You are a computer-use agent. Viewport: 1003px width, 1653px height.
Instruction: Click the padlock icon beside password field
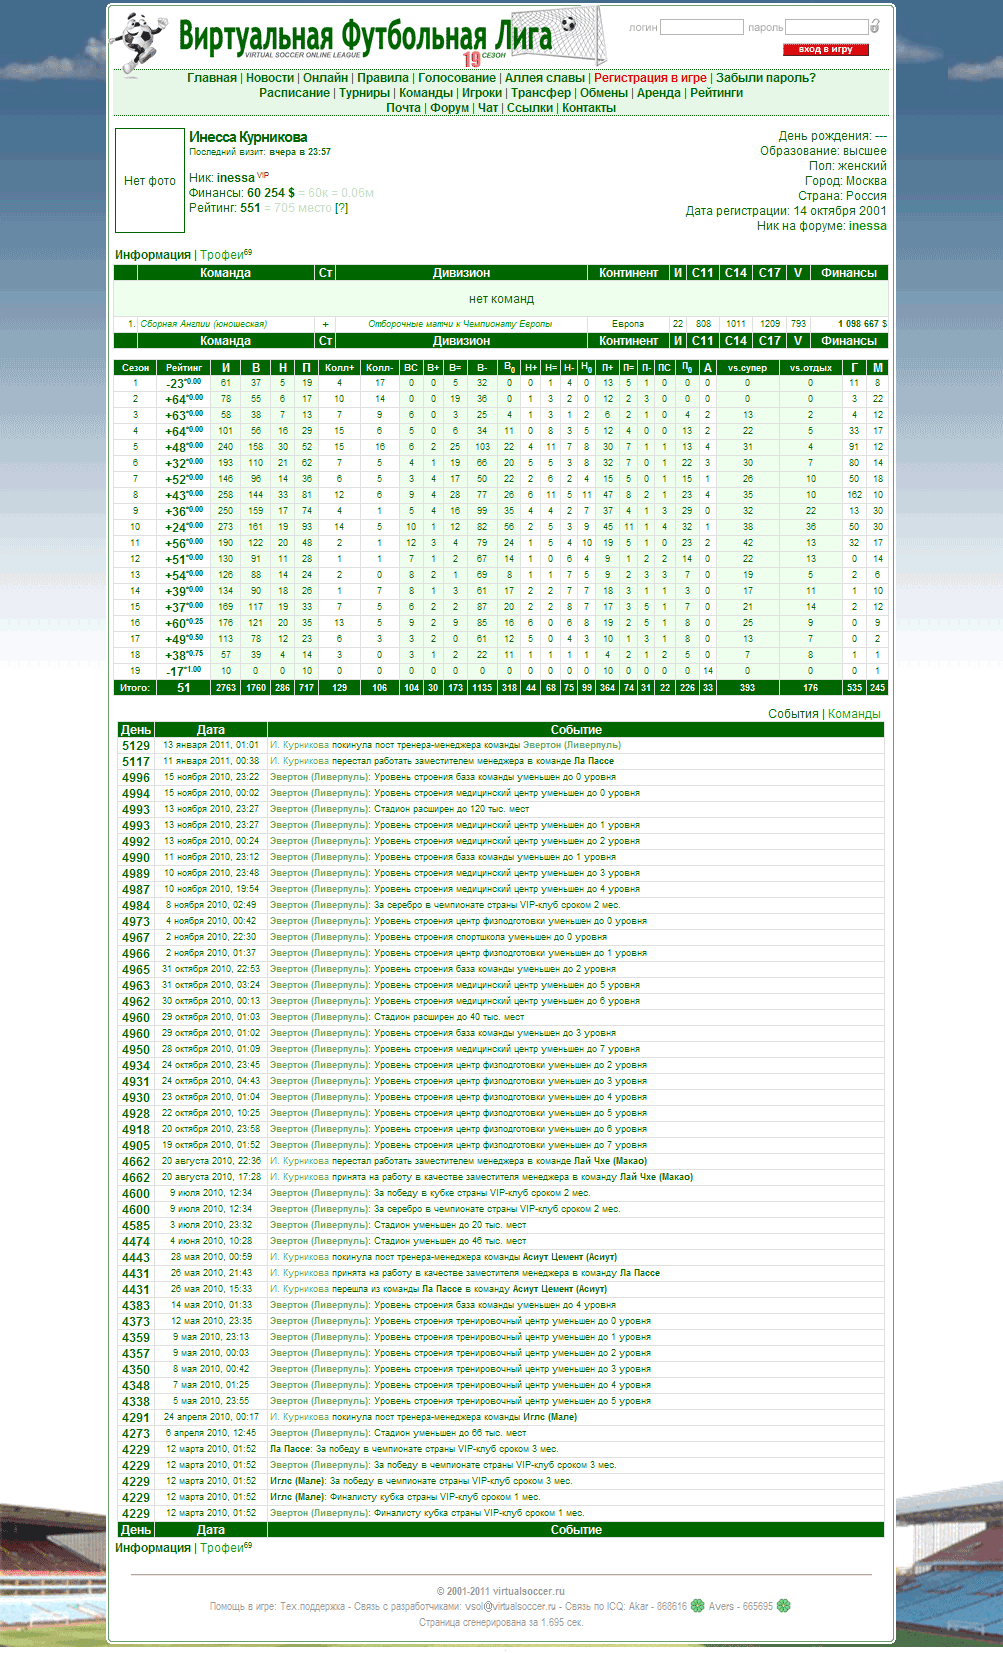click(875, 27)
